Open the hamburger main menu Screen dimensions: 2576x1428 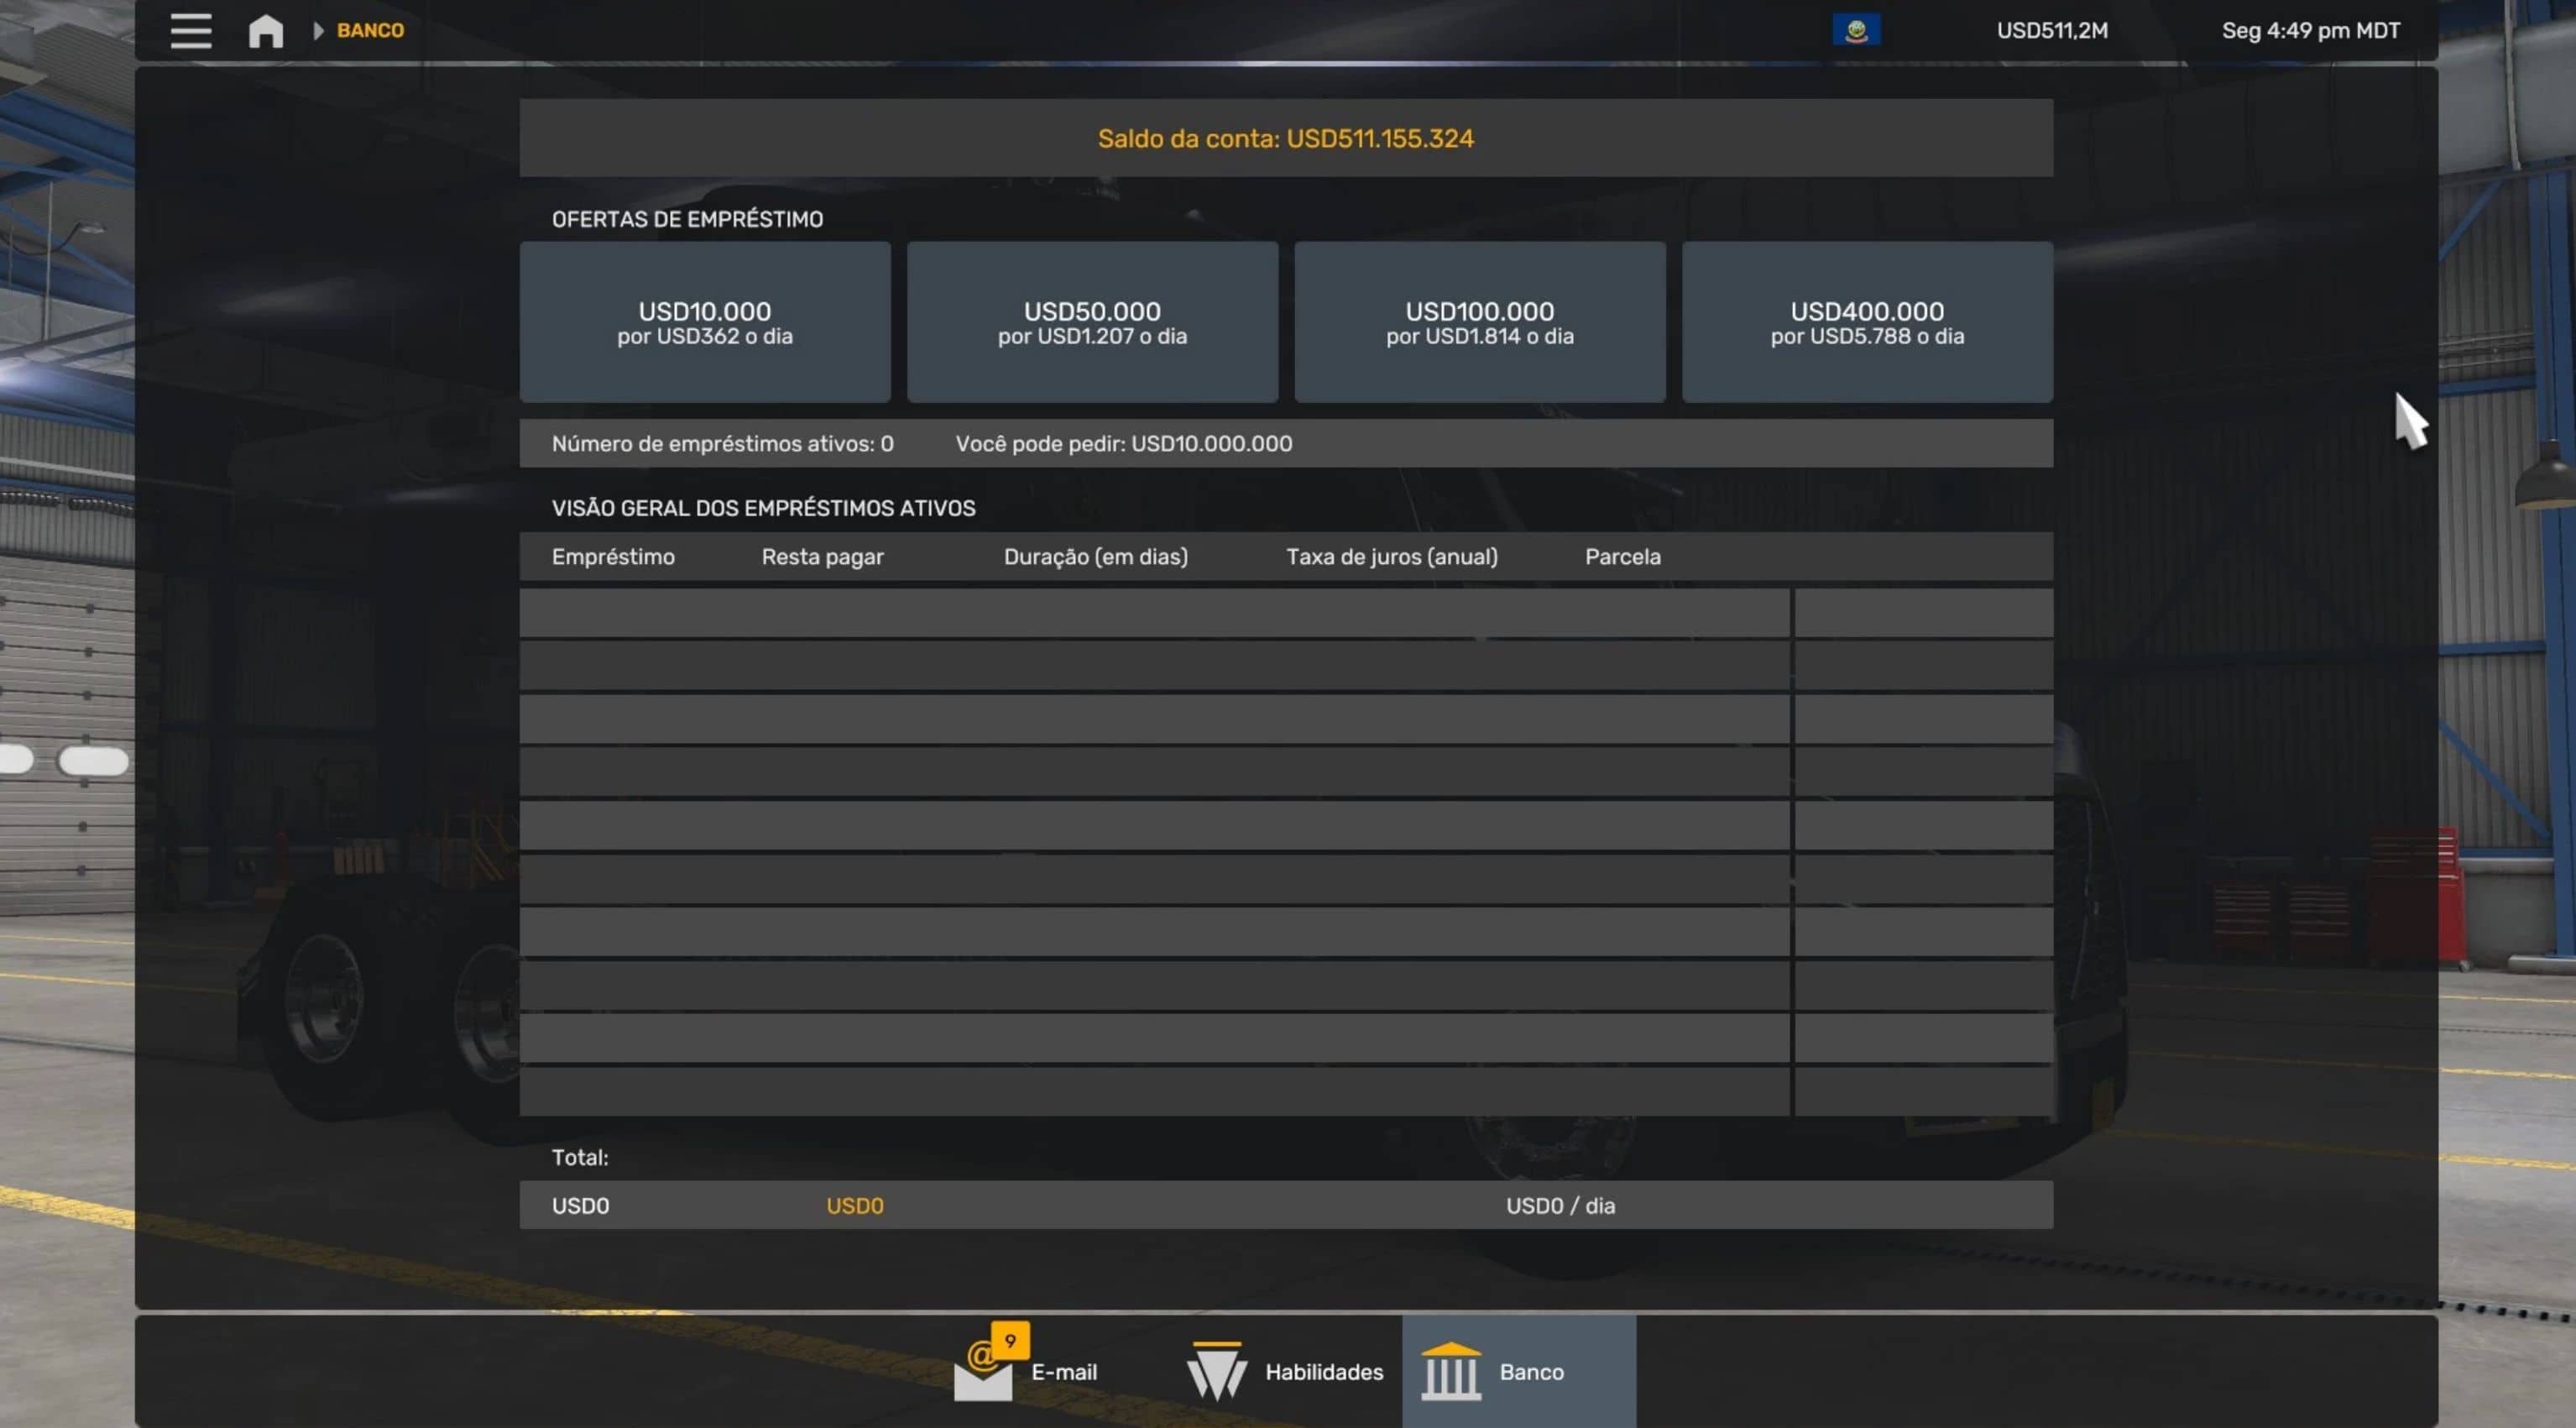190,30
